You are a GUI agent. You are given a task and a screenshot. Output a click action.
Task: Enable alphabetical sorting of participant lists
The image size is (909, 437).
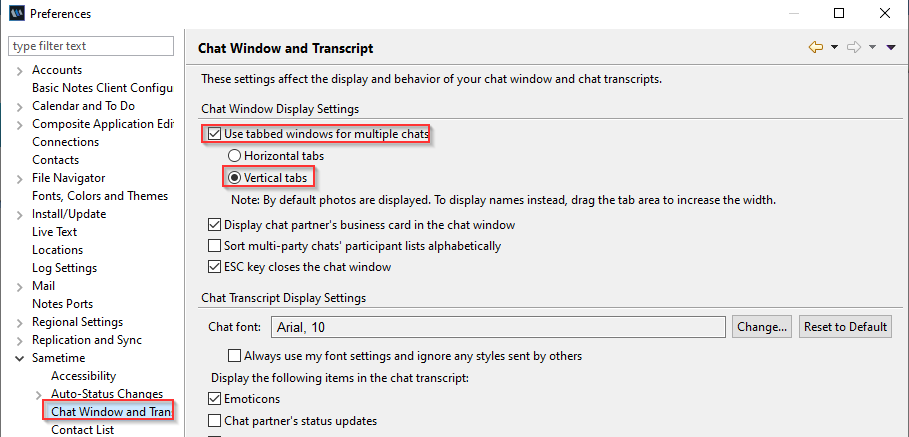[214, 246]
